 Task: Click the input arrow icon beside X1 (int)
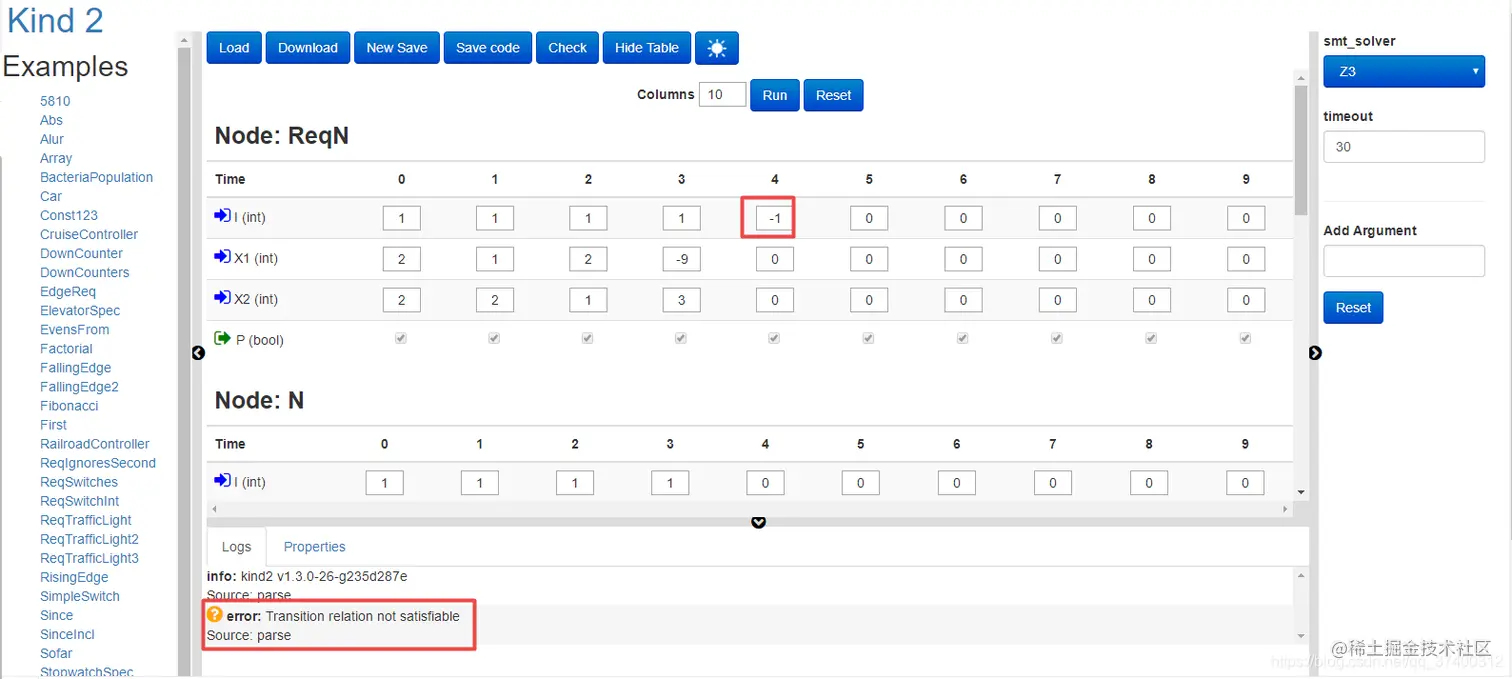click(x=222, y=257)
